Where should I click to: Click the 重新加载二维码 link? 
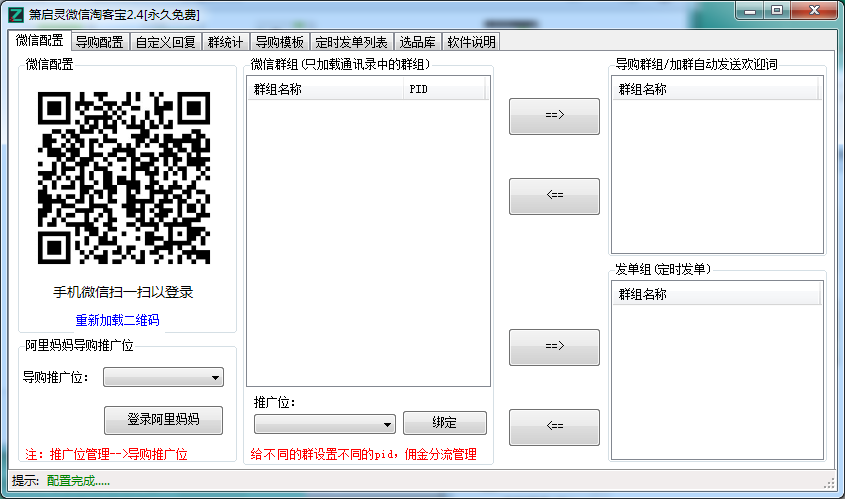tap(117, 320)
